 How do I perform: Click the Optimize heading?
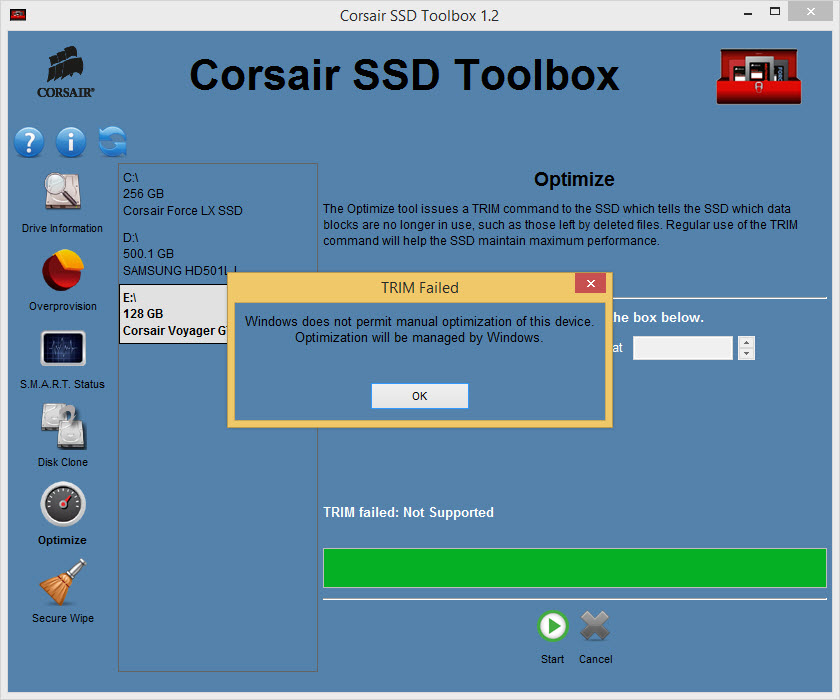pos(574,179)
